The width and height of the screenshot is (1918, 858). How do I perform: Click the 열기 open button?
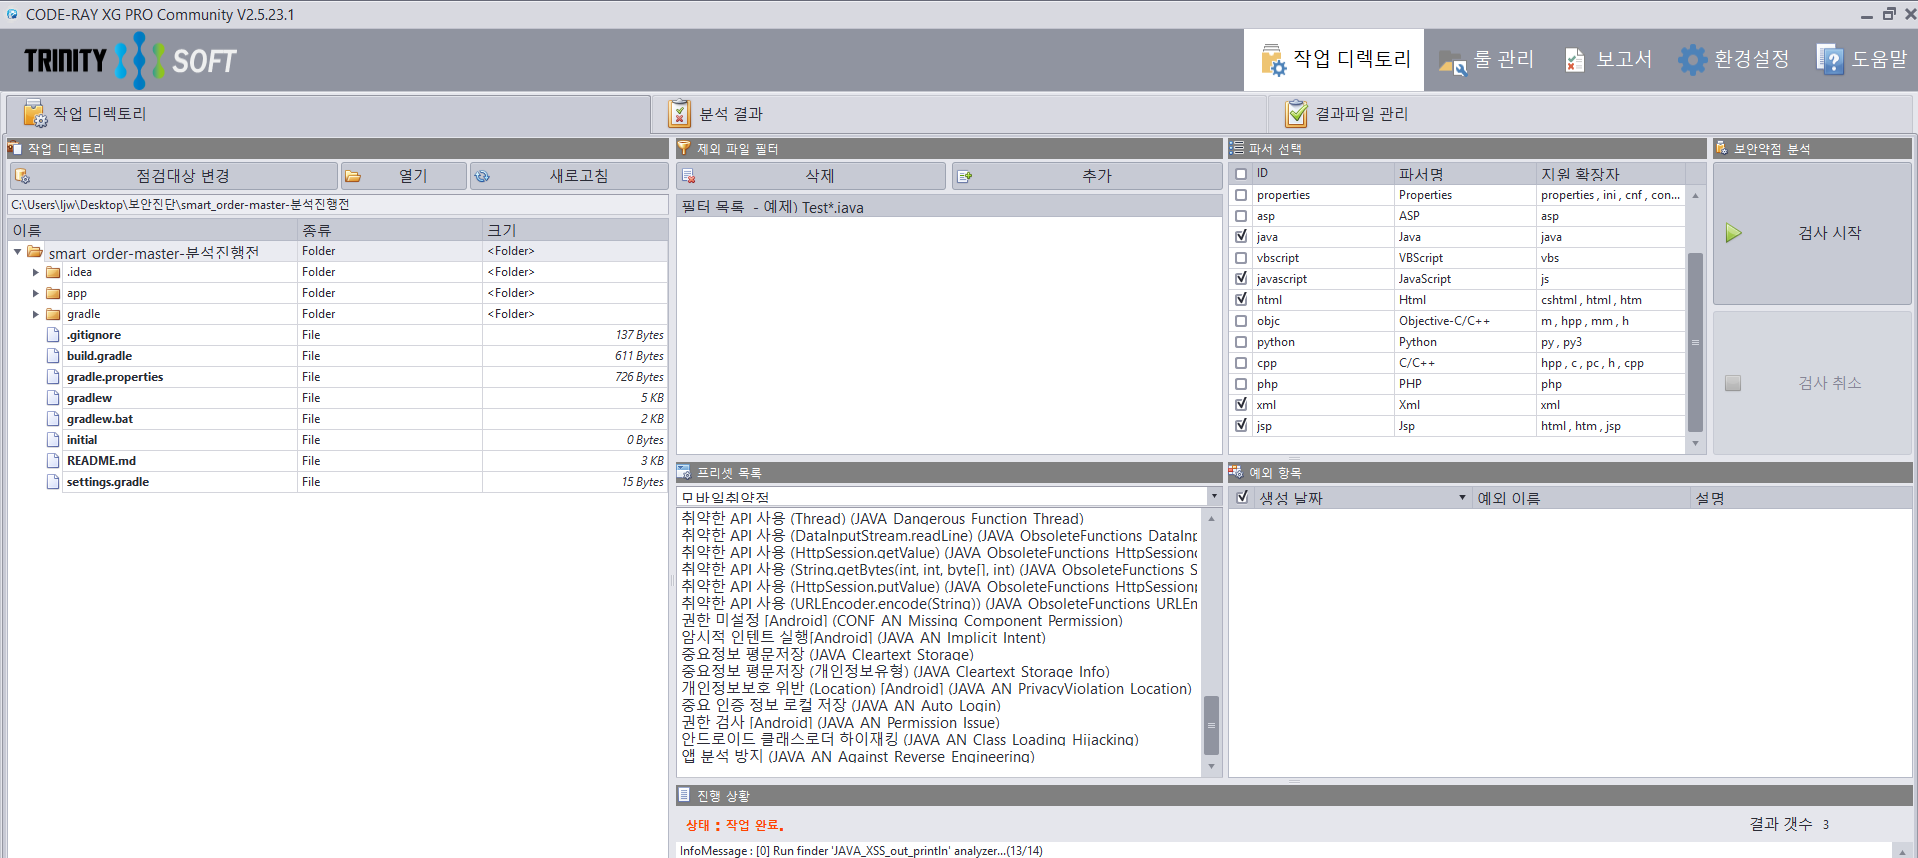pyautogui.click(x=403, y=176)
